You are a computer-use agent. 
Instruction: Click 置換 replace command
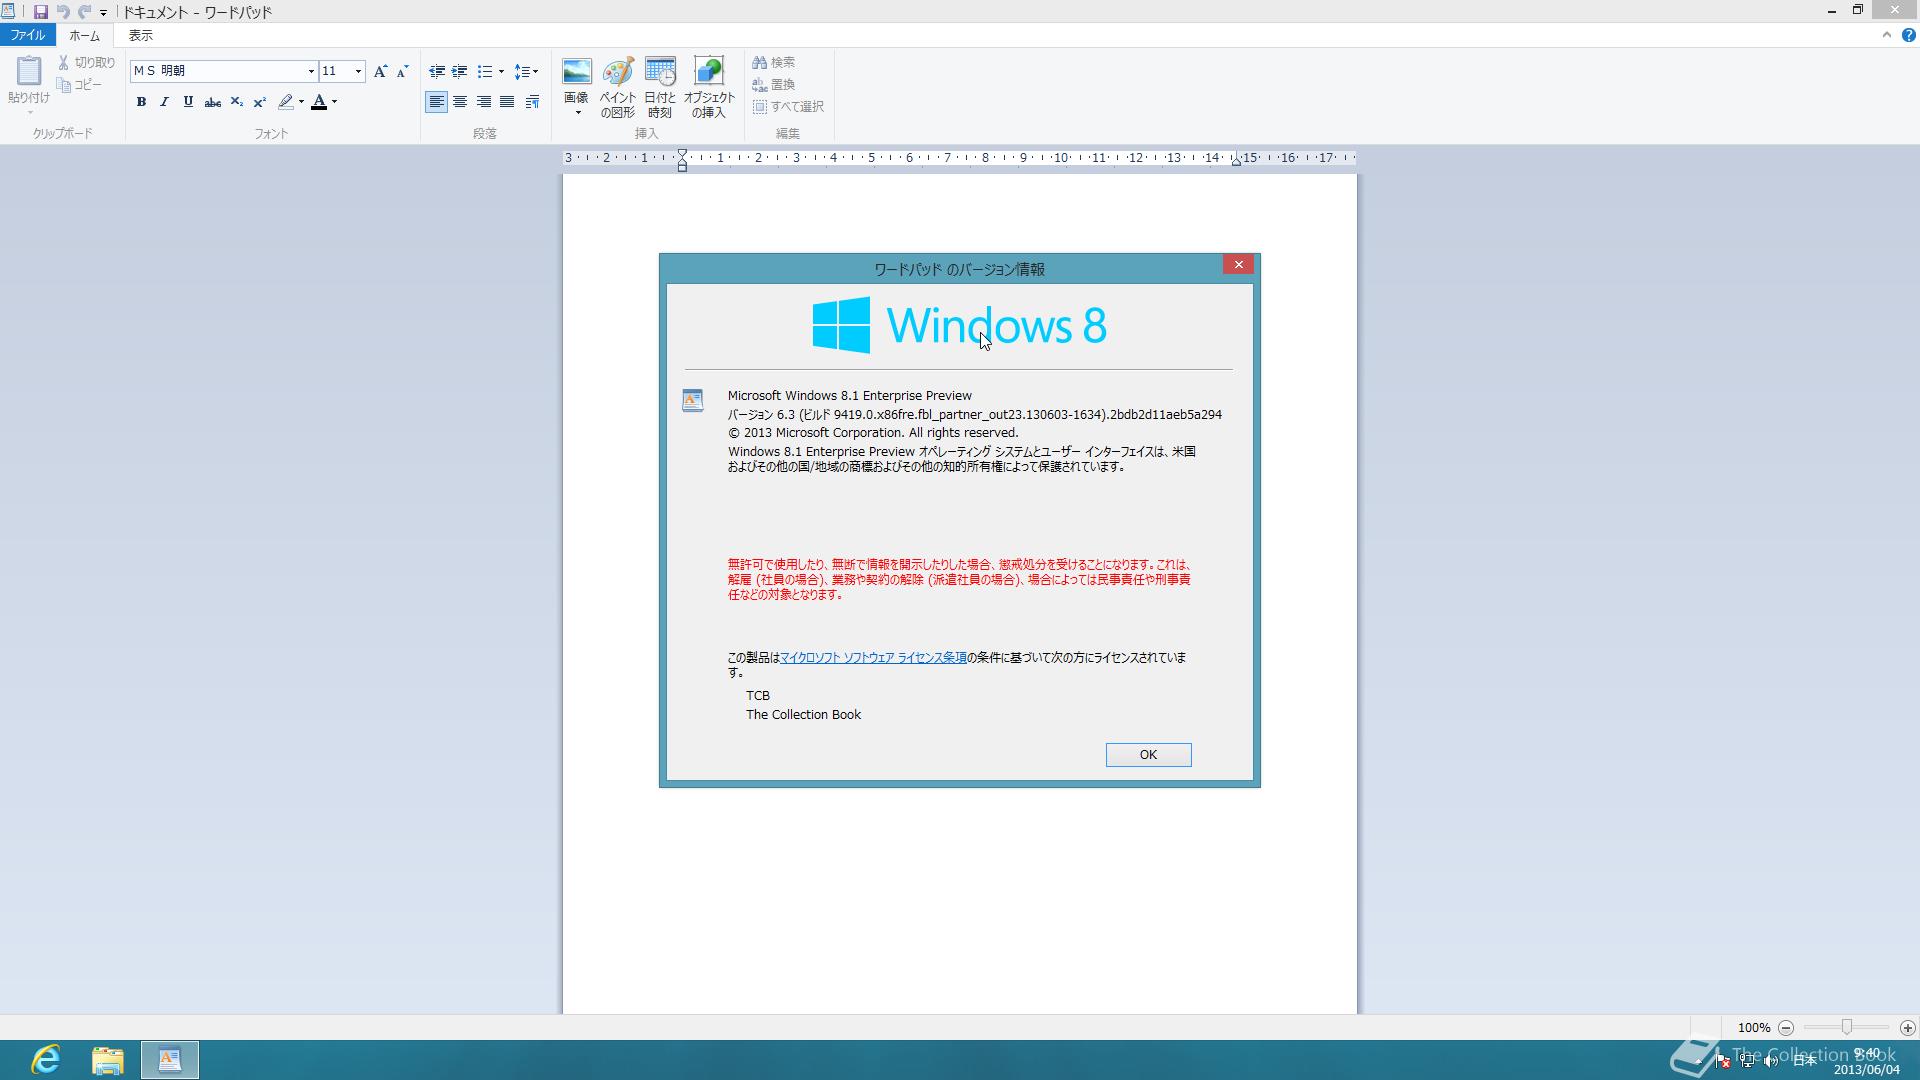click(774, 85)
